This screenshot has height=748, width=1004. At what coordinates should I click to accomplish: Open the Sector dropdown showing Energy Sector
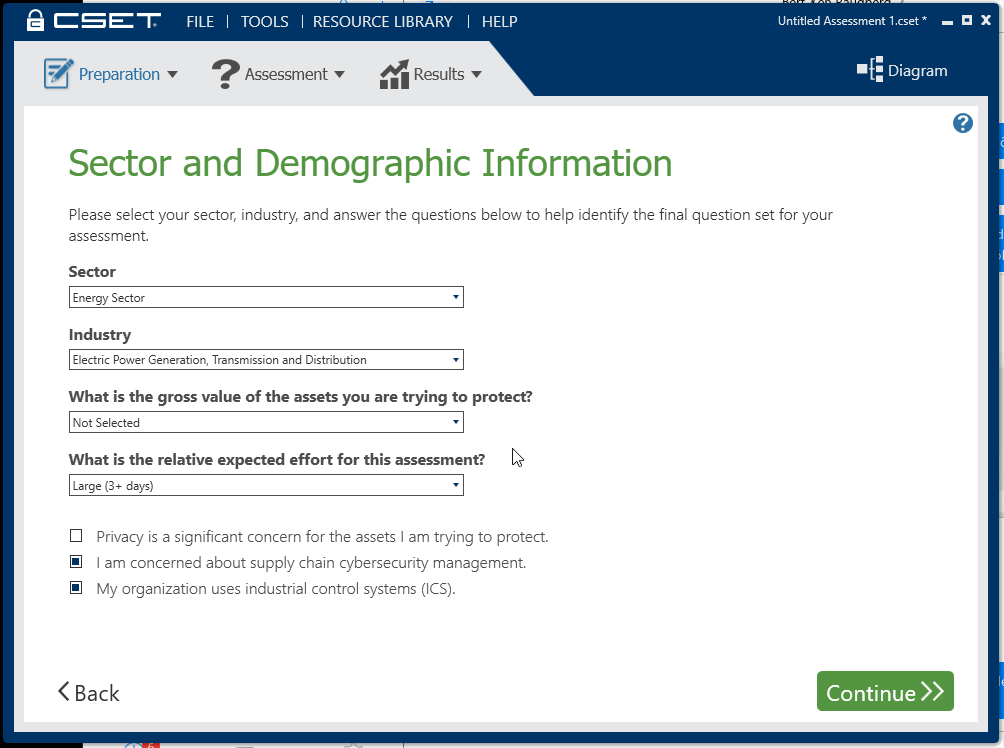[x=266, y=297]
